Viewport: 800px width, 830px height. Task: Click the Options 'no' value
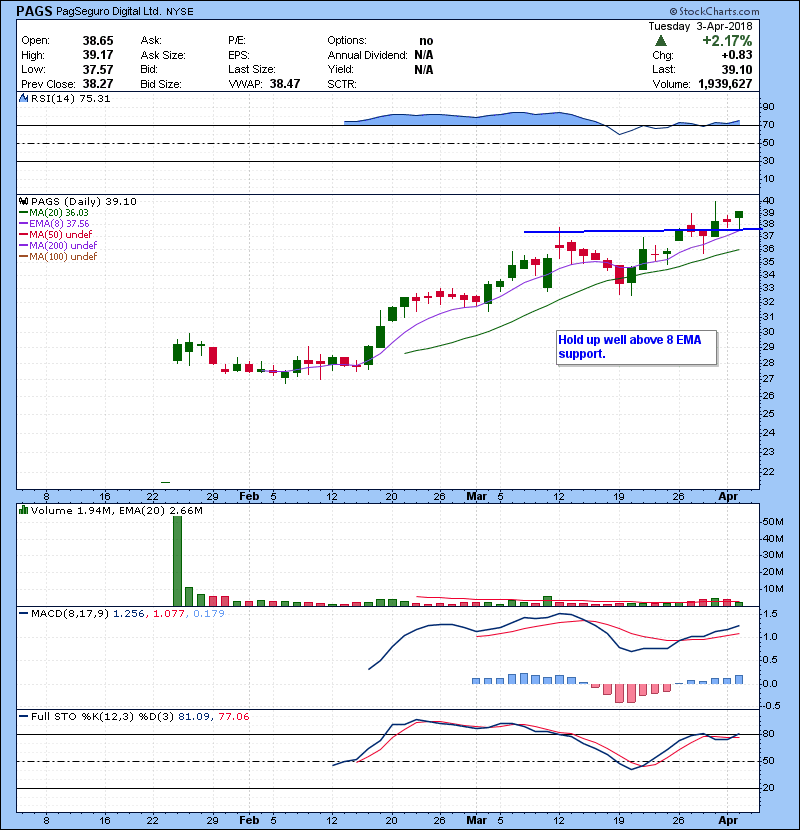pos(426,41)
